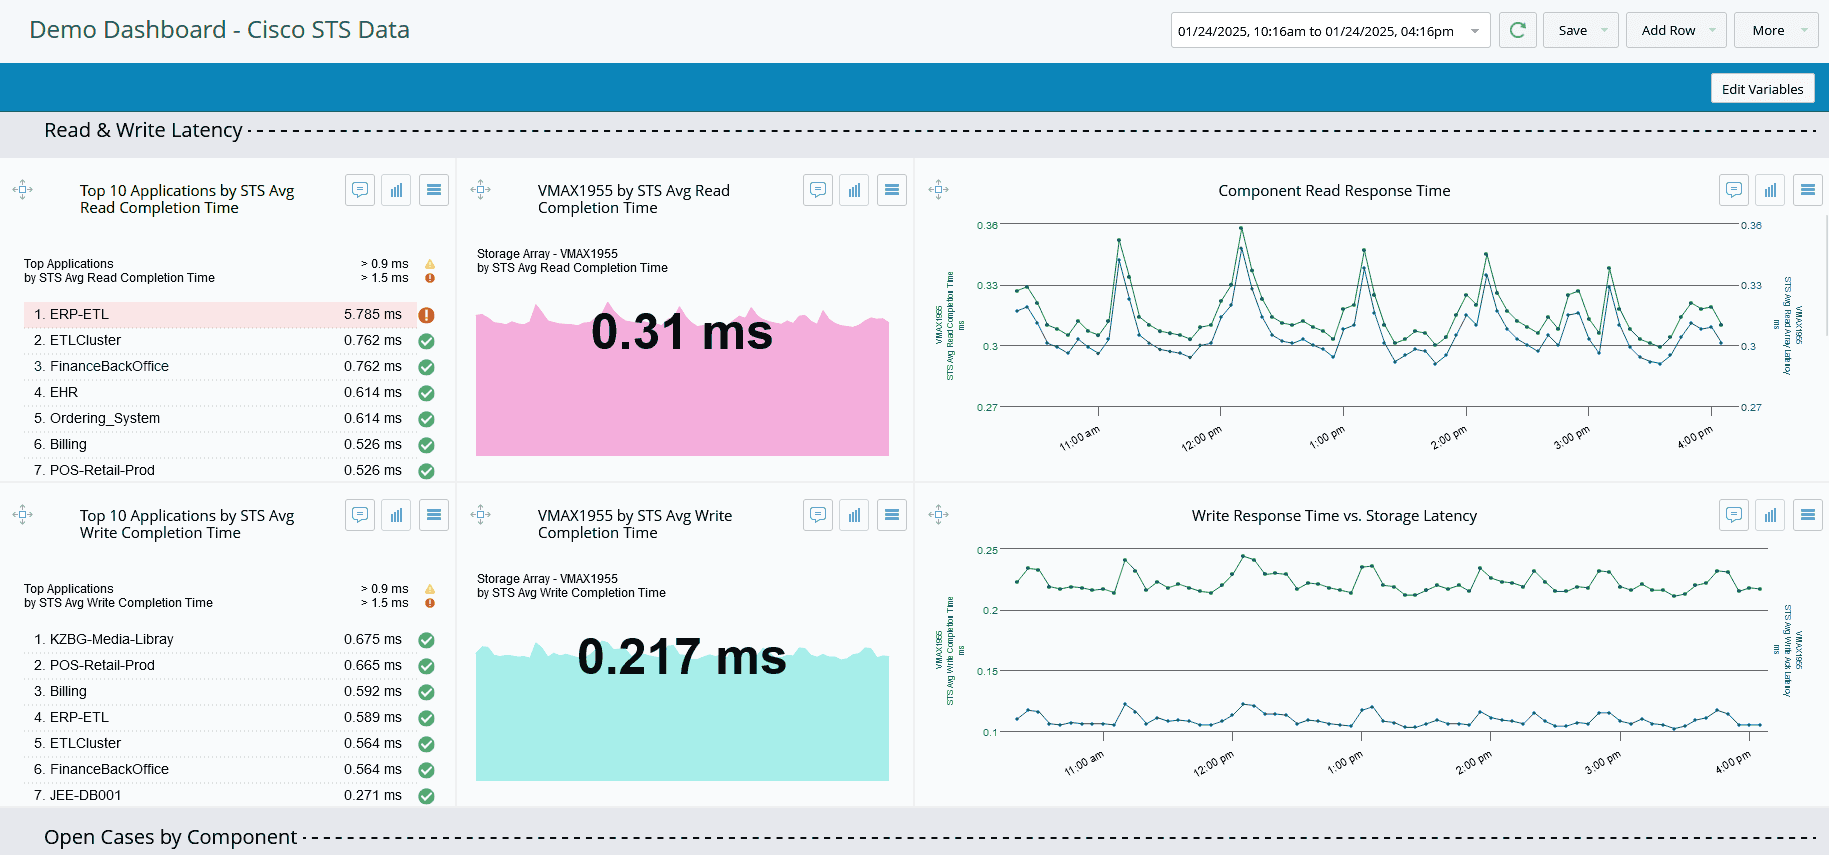Click chart icon on Component Read Response Time panel

(x=1771, y=190)
